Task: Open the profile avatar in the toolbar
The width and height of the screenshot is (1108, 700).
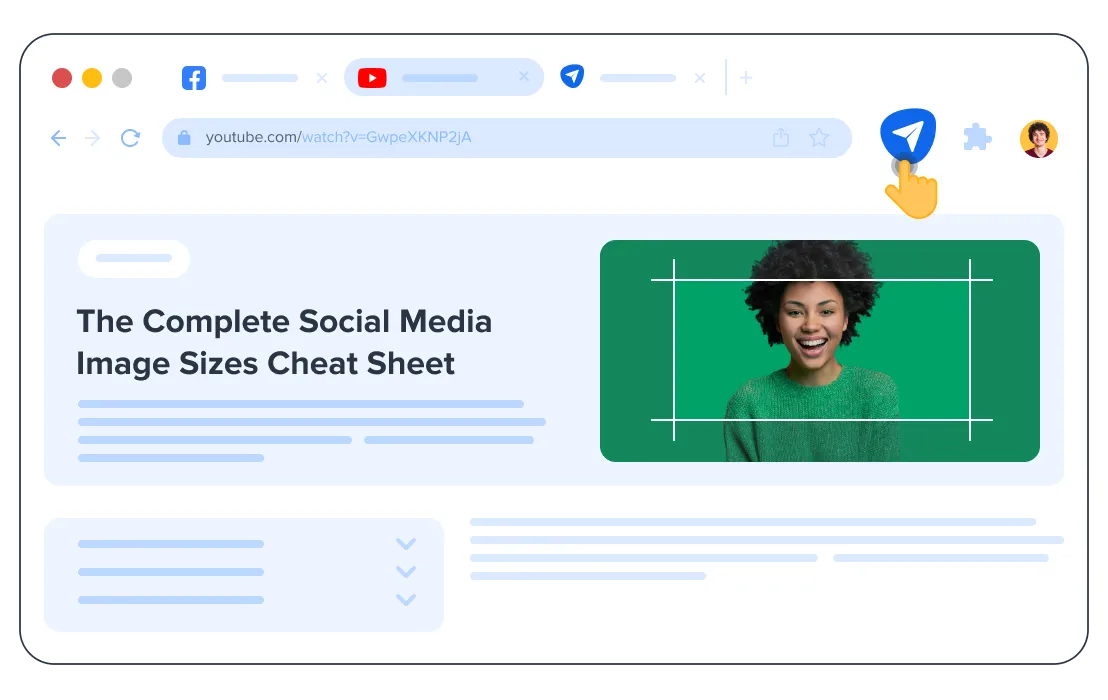Action: pyautogui.click(x=1039, y=136)
